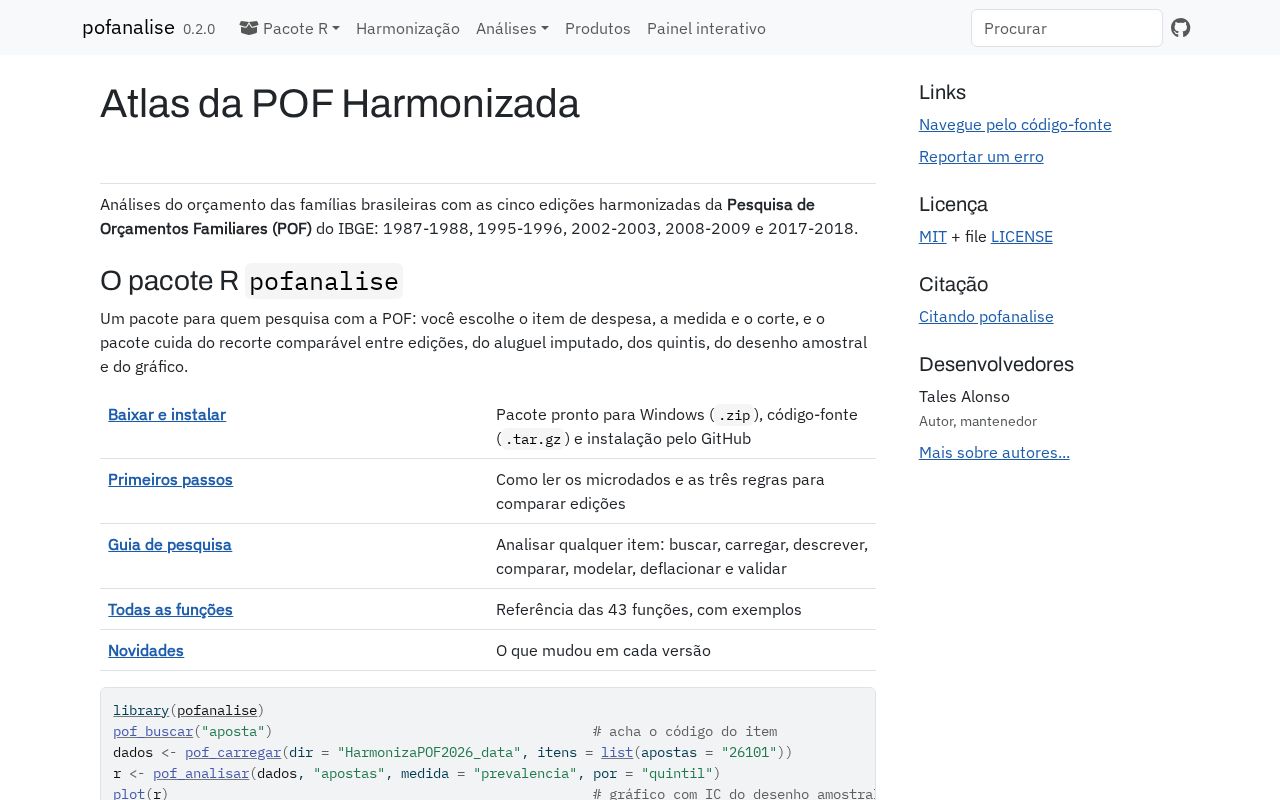Click the Licença sidebar heading

[x=953, y=204]
